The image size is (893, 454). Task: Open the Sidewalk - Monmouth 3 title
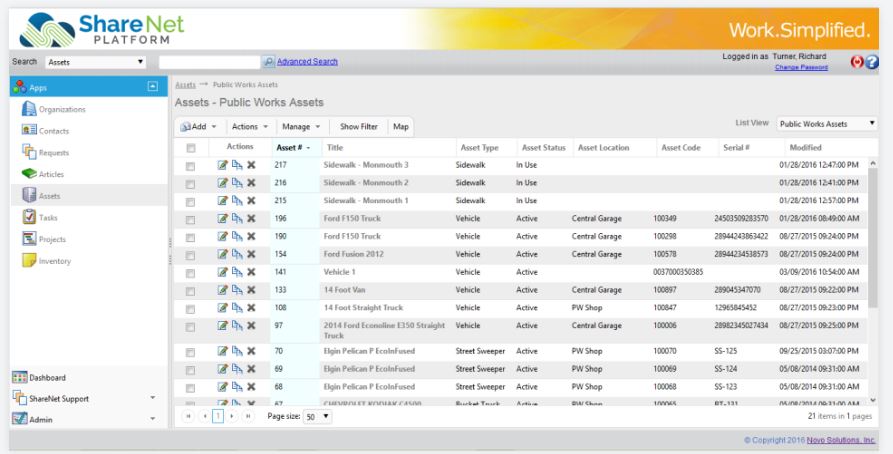[x=366, y=165]
